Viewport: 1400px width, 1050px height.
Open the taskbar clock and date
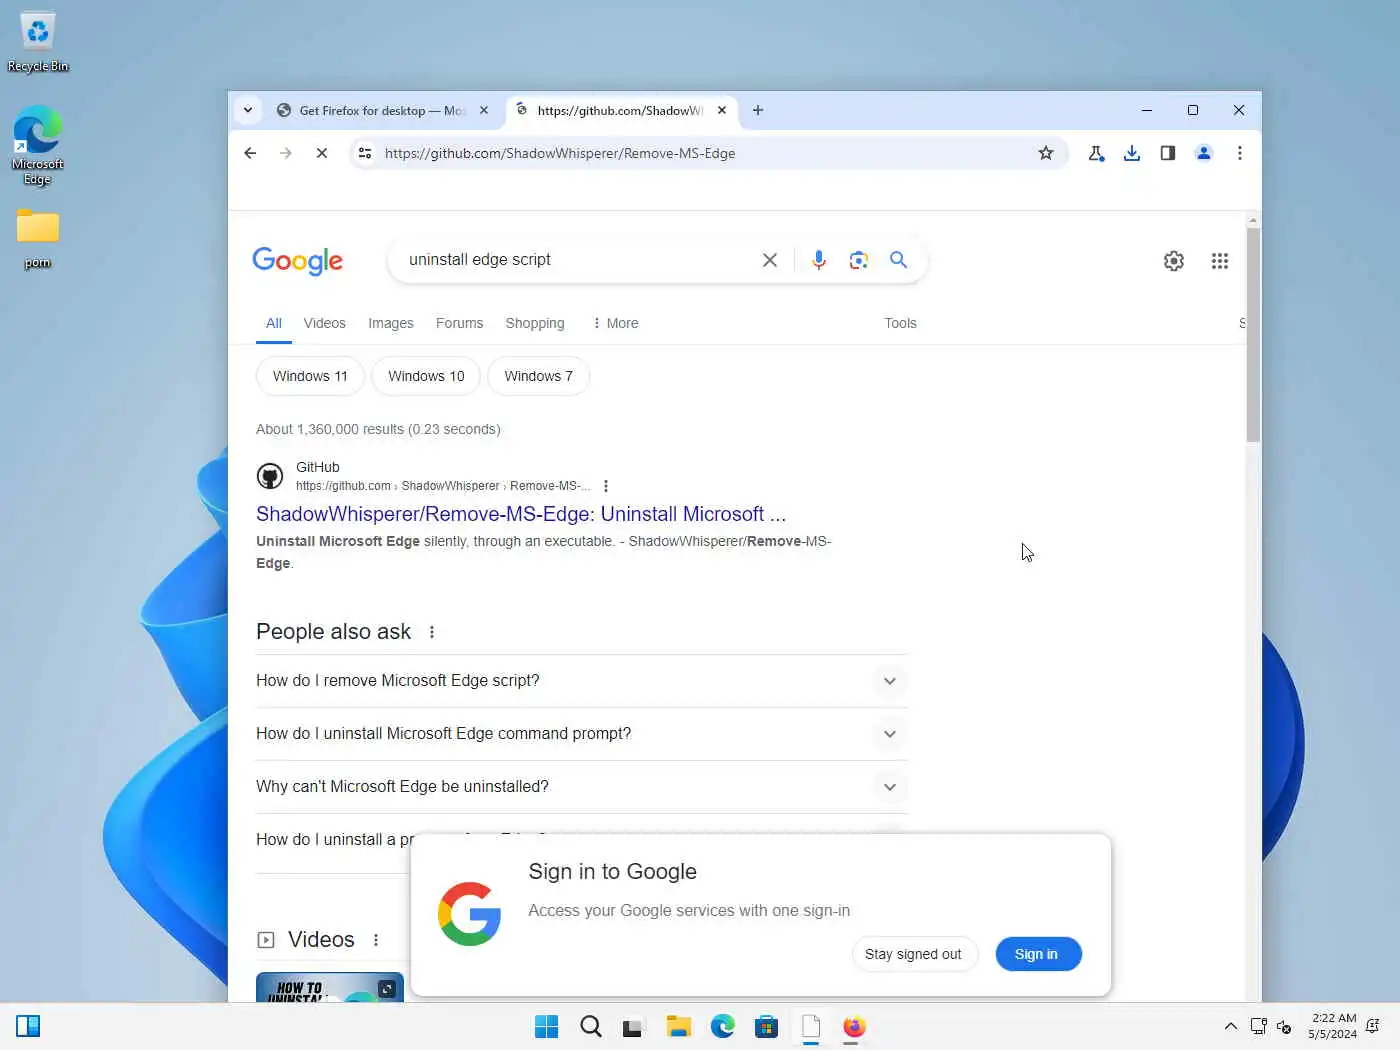[1332, 1027]
